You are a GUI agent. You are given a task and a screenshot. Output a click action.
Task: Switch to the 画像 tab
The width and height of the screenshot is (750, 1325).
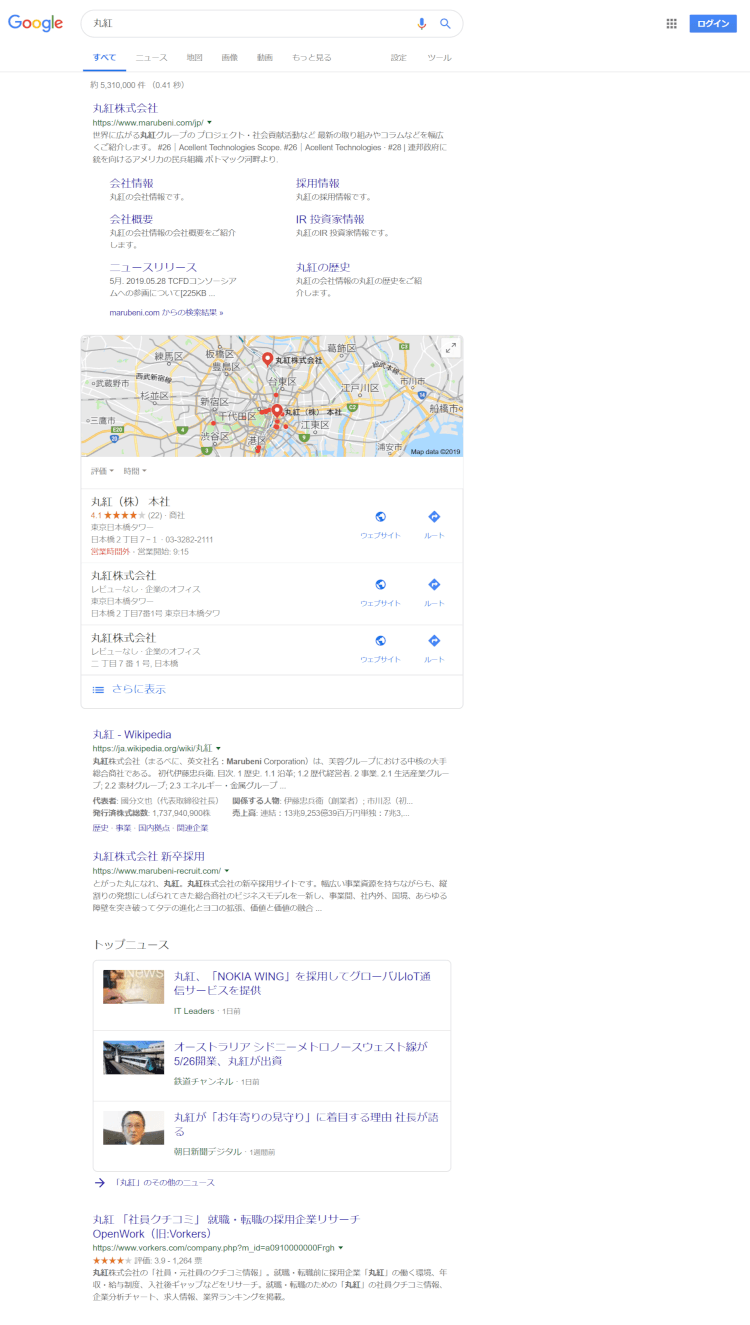[x=229, y=58]
